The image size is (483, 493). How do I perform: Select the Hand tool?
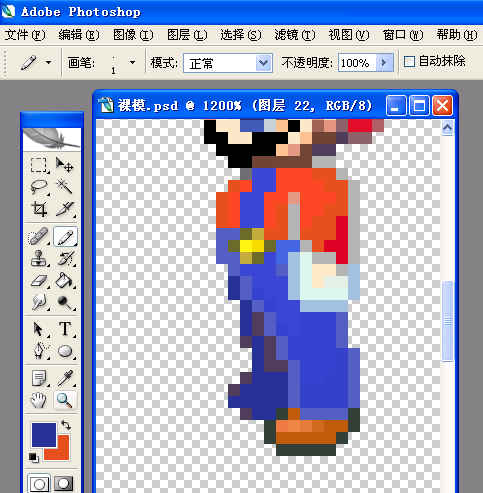(x=39, y=400)
